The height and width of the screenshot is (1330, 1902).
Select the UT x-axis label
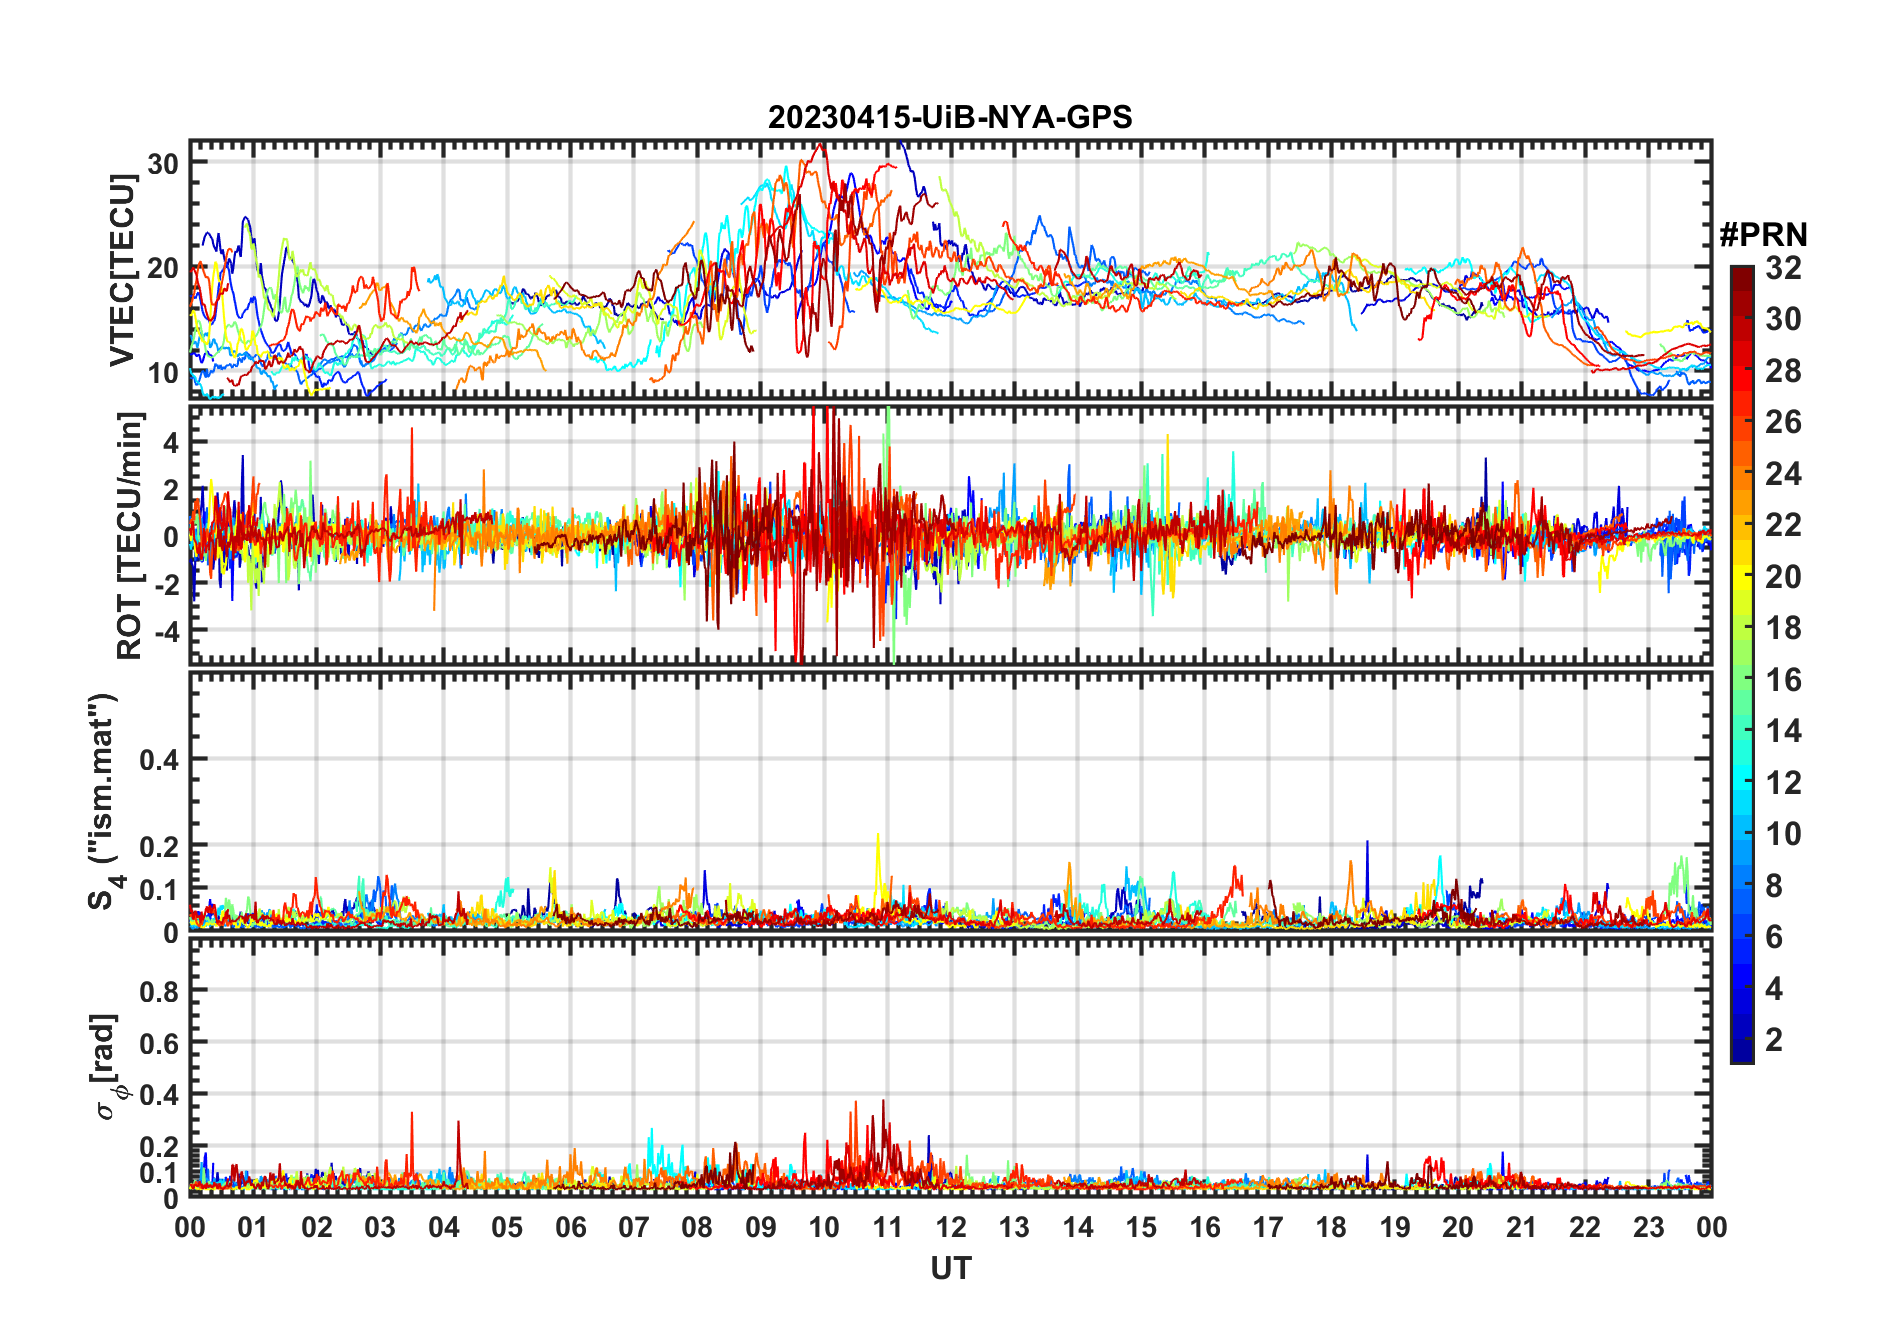[x=951, y=1269]
